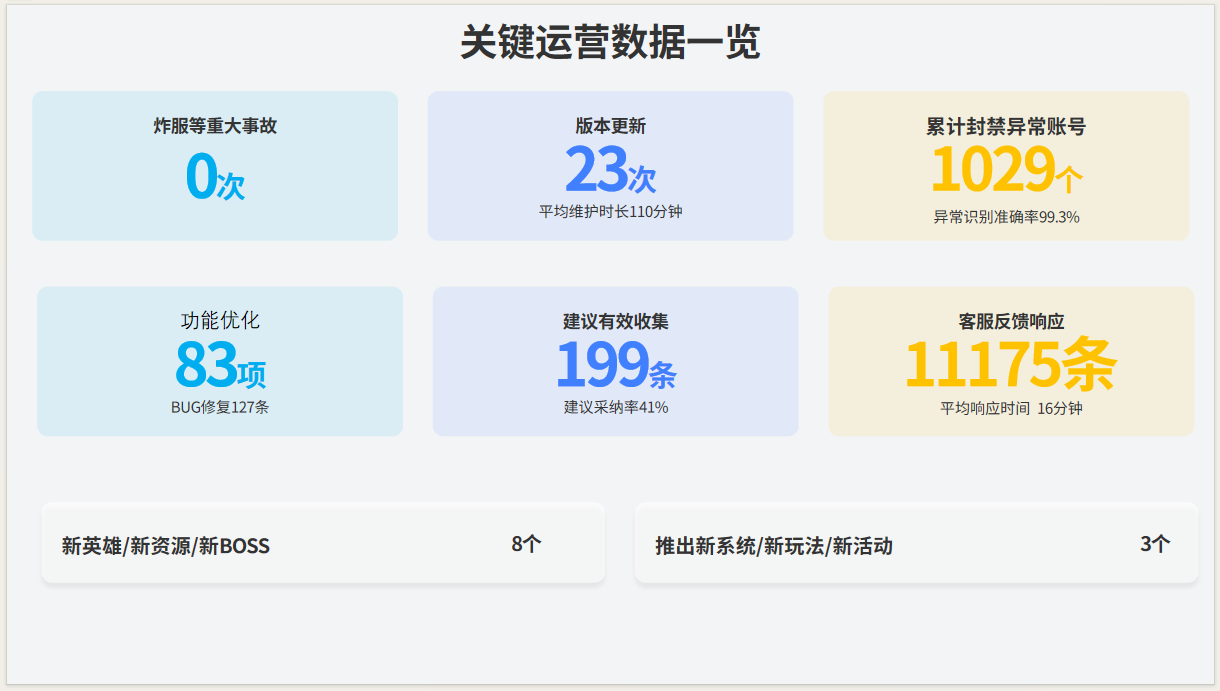Select the 炸服等重大事故 card heading

tap(215, 126)
